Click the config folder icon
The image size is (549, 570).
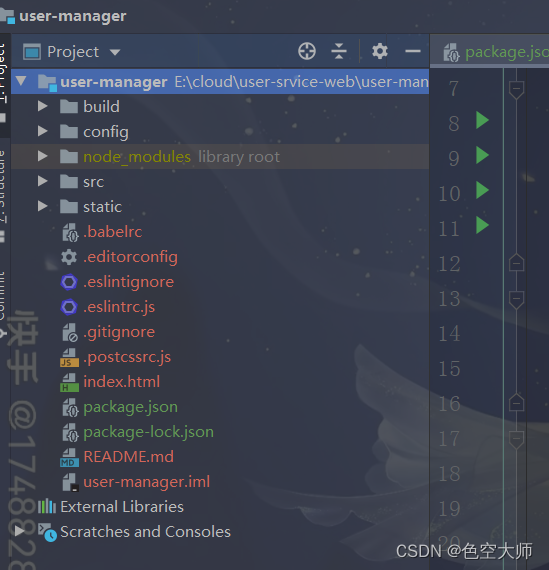pyautogui.click(x=69, y=132)
